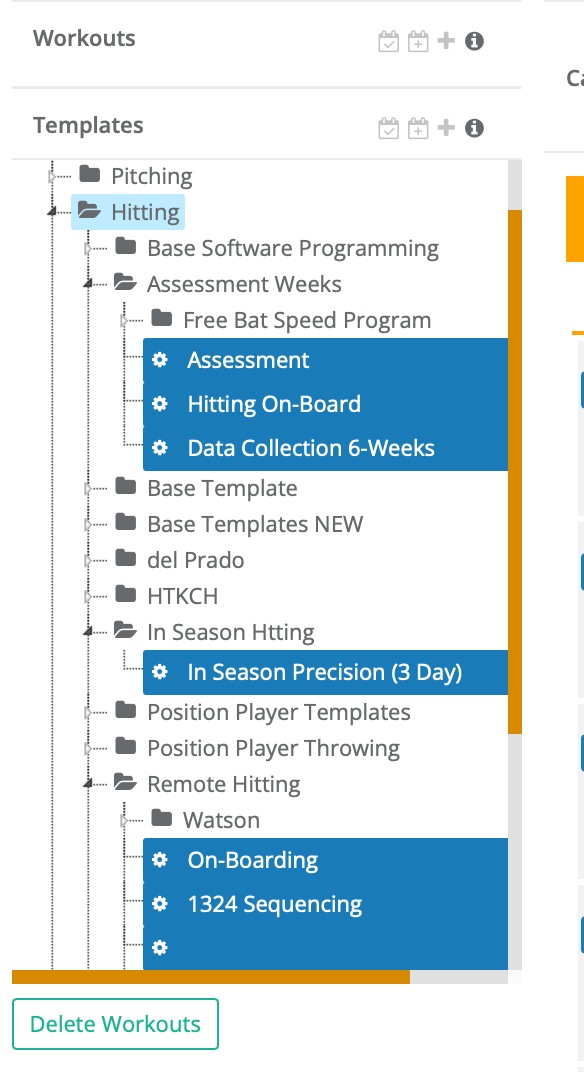Click calendar-check icon in Templates header

388,128
